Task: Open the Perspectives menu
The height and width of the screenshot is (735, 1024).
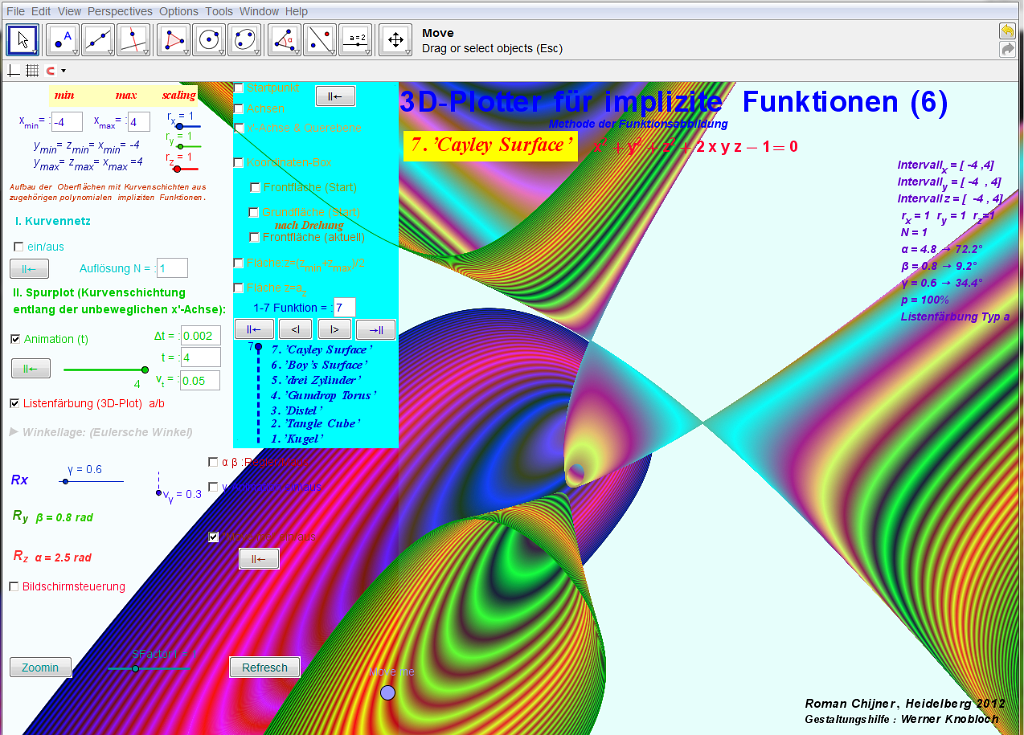Action: point(120,11)
